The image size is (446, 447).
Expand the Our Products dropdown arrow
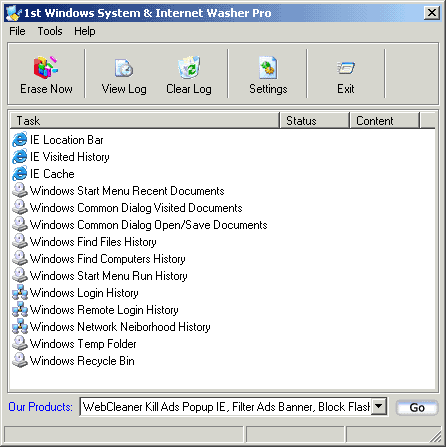pyautogui.click(x=379, y=406)
